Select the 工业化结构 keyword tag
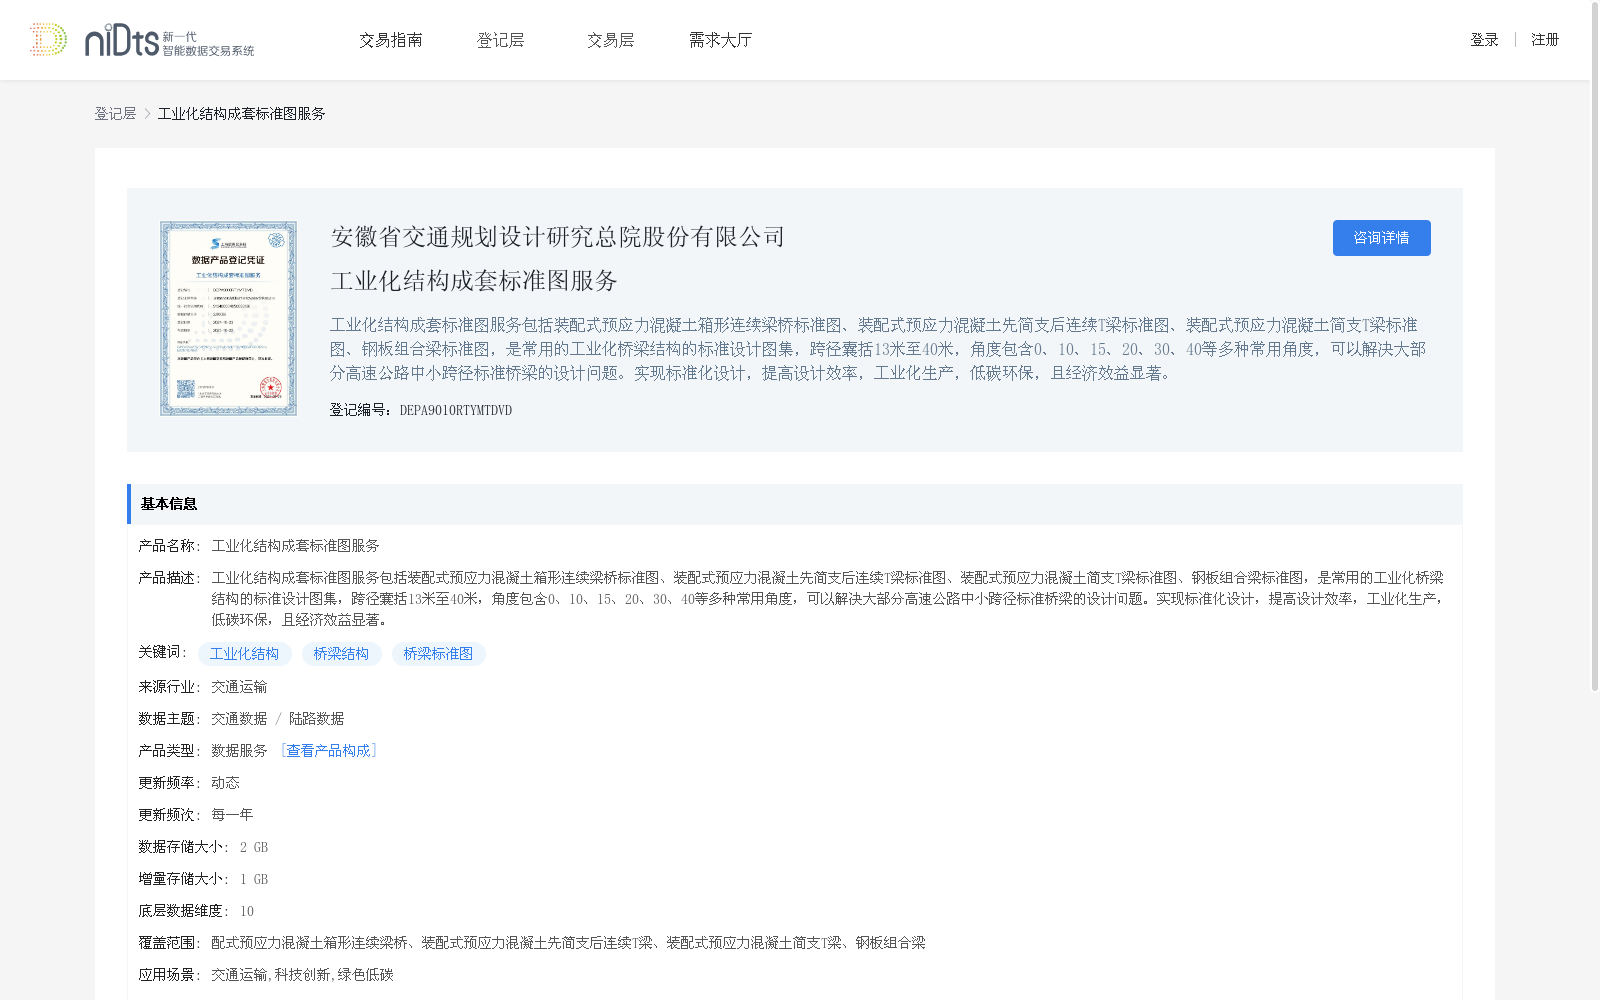The height and width of the screenshot is (1000, 1600). 244,654
